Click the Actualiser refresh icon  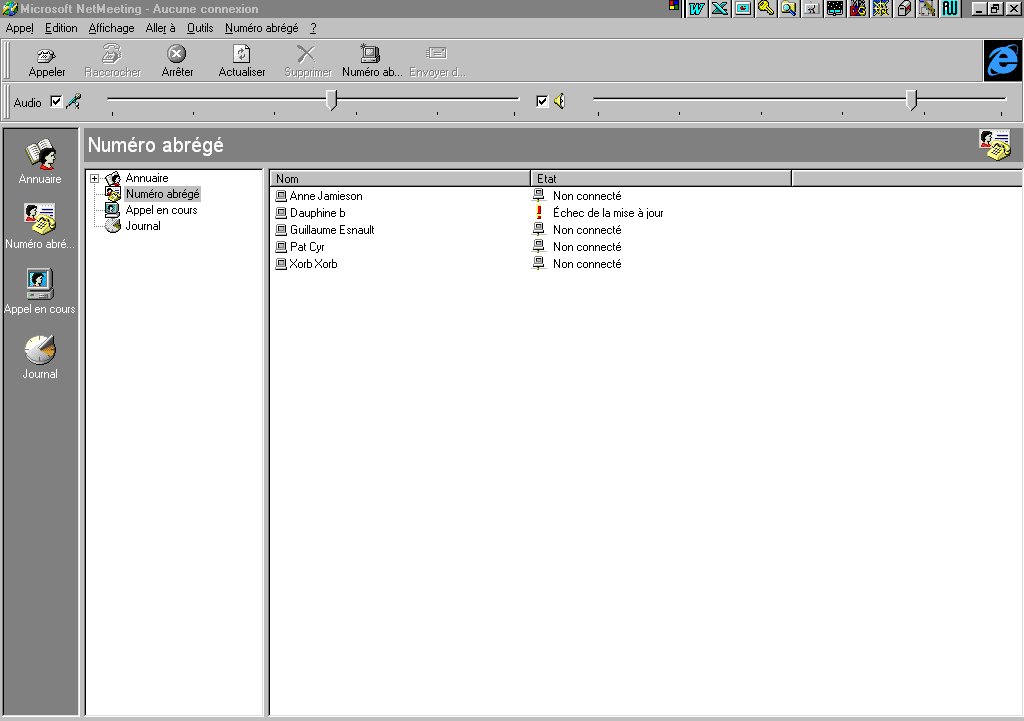(242, 54)
